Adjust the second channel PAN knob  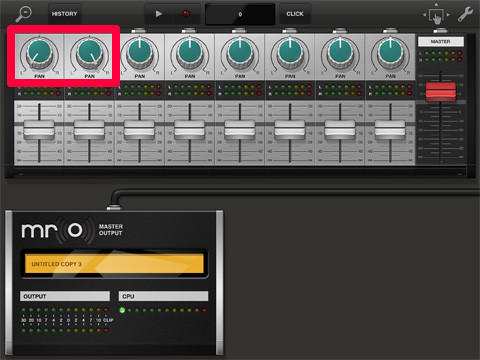point(89,52)
